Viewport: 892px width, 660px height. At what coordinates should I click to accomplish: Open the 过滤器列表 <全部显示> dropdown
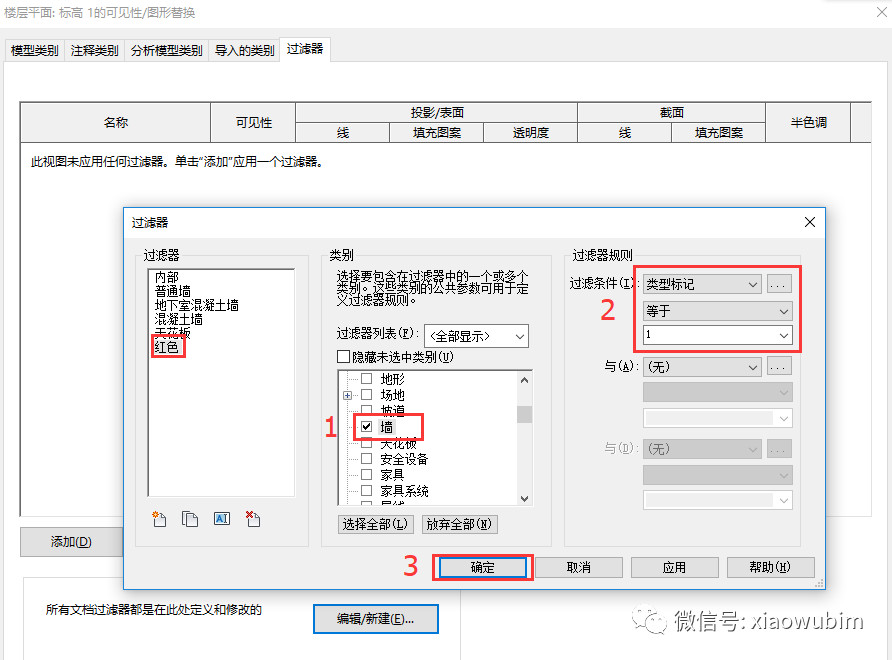tap(476, 336)
